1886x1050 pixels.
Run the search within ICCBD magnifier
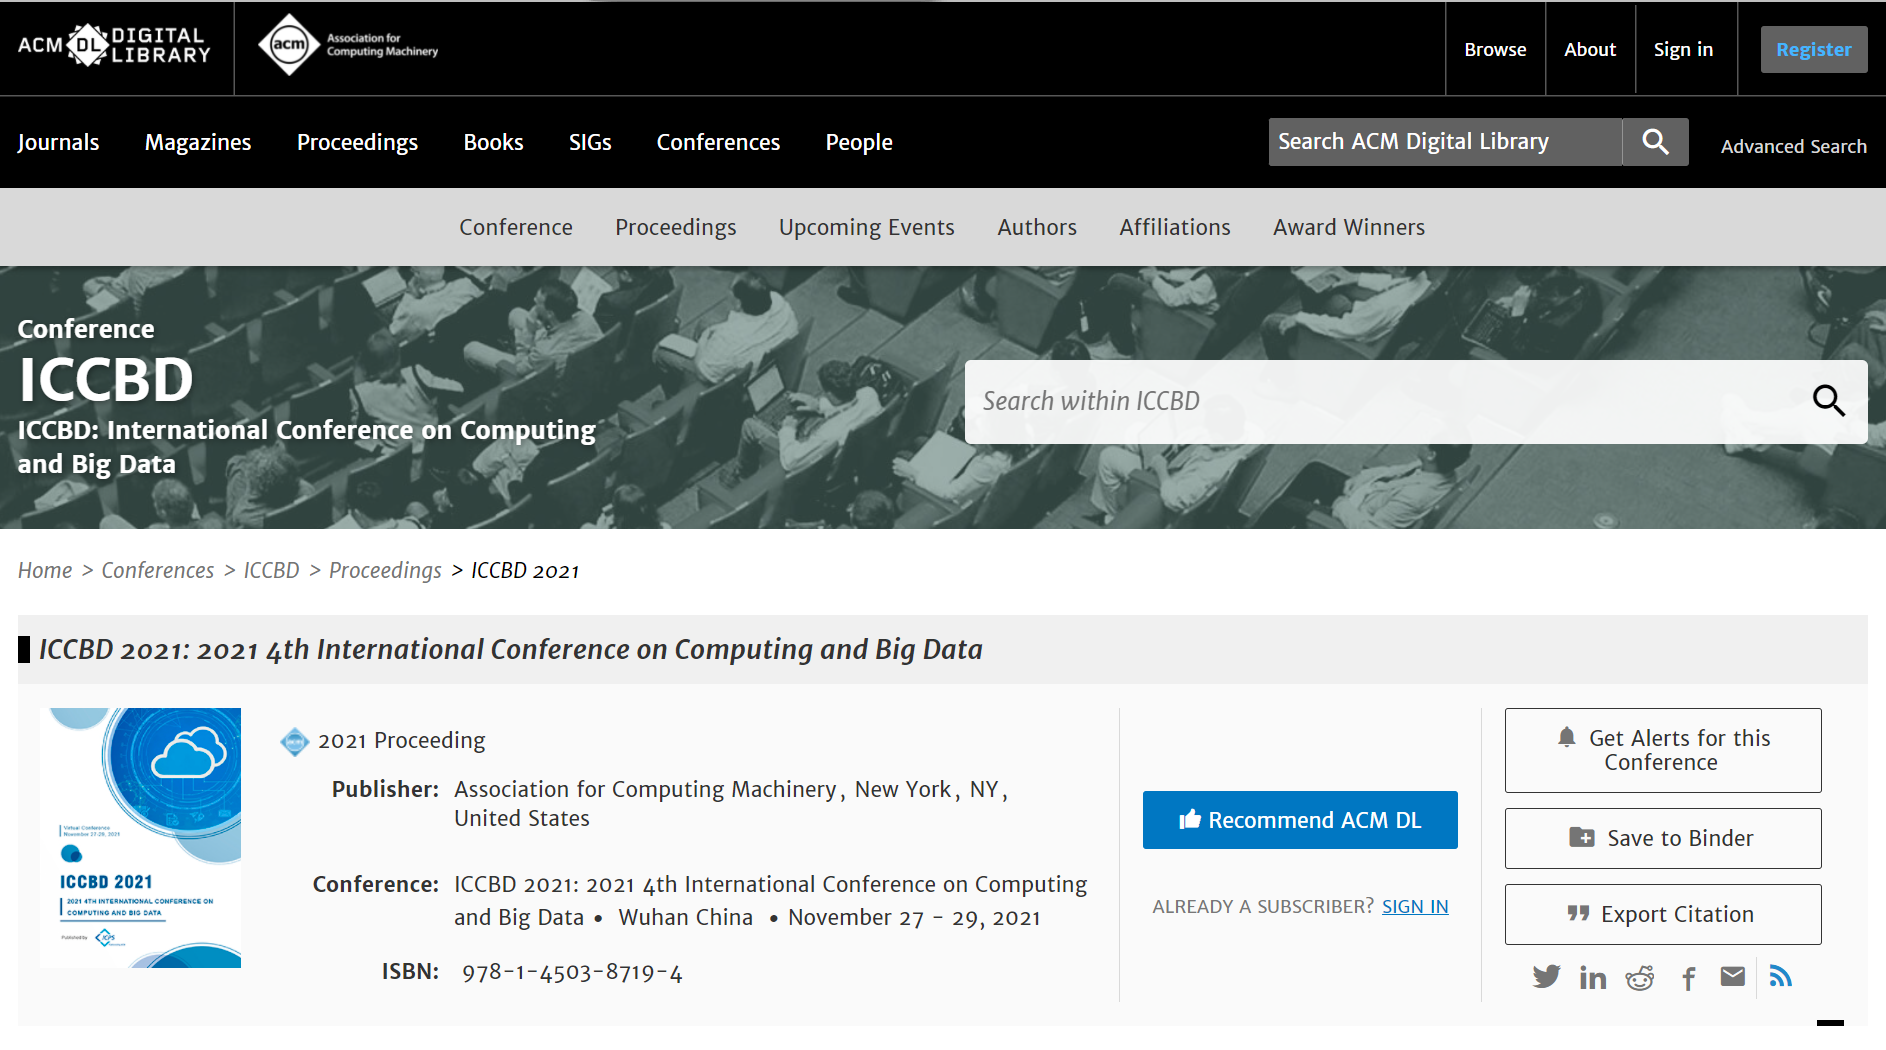tap(1829, 401)
